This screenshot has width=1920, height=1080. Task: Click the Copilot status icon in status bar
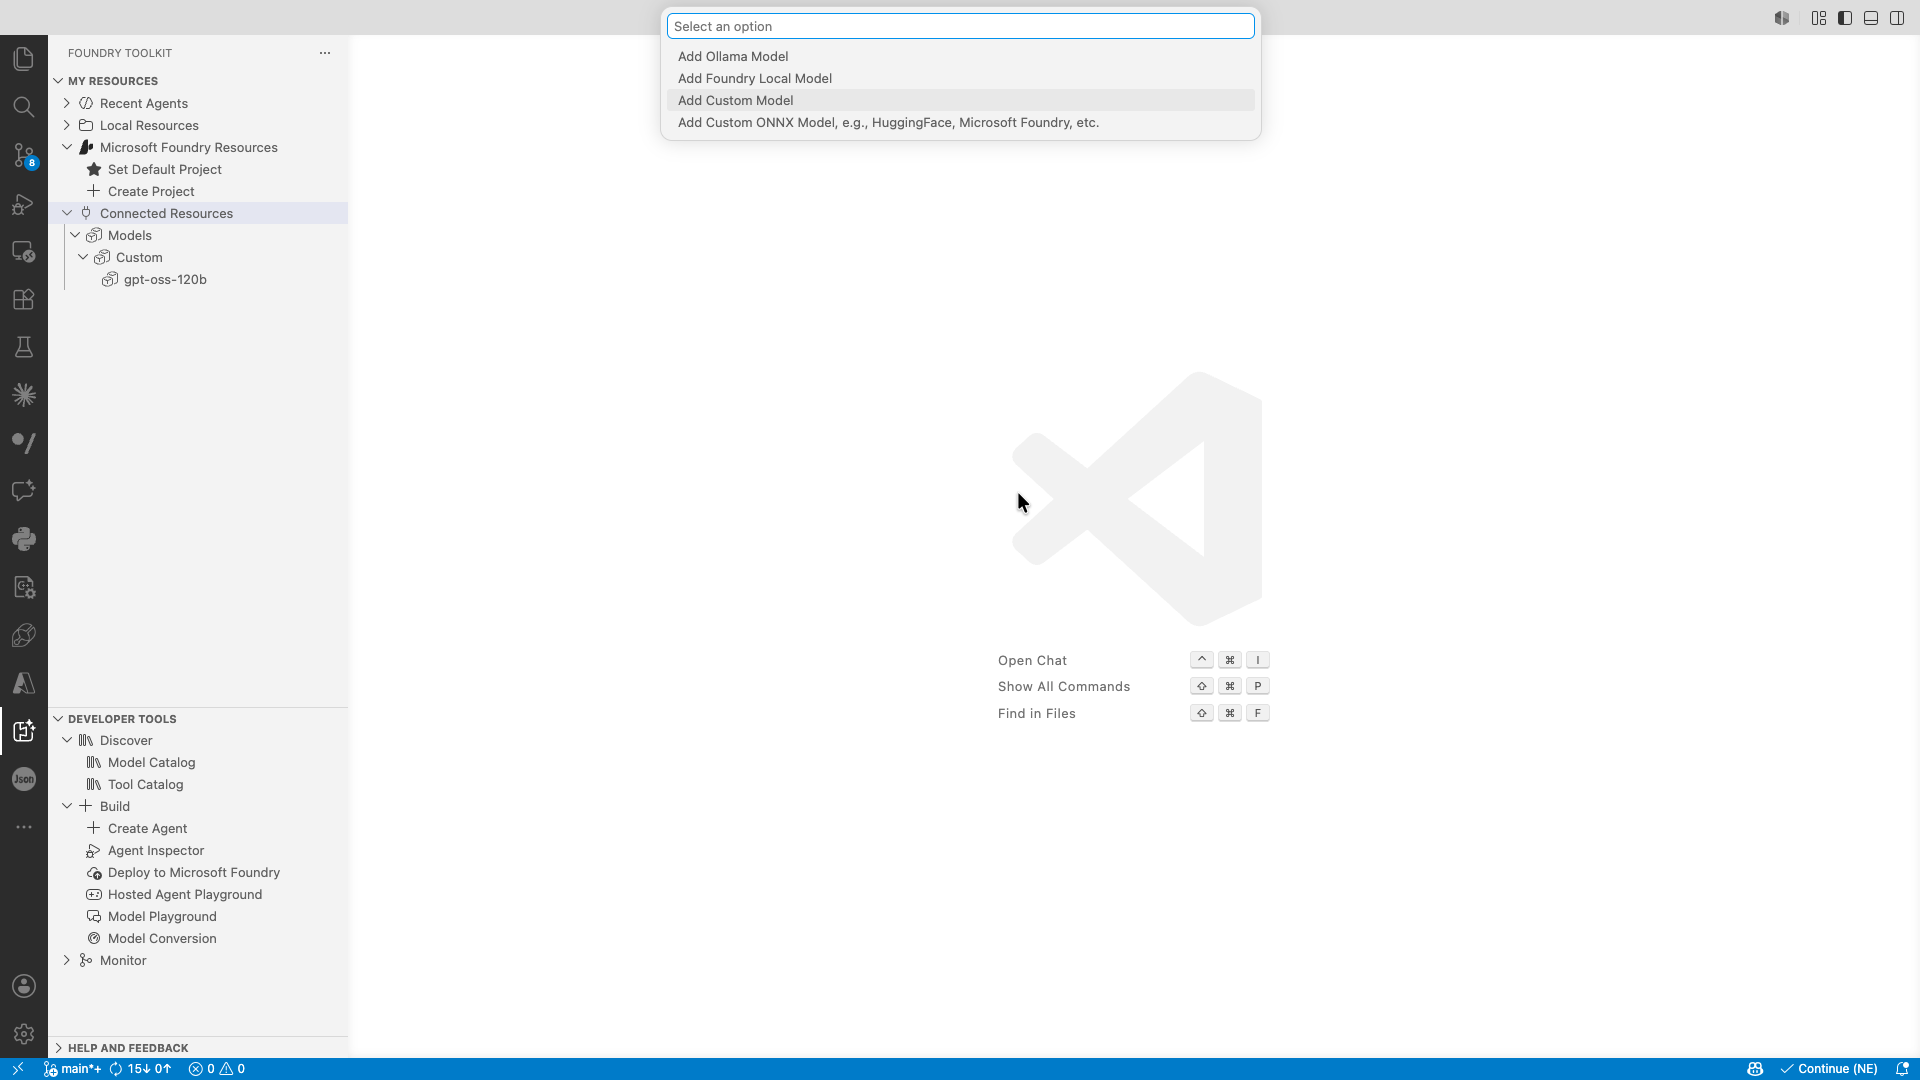click(1755, 1069)
